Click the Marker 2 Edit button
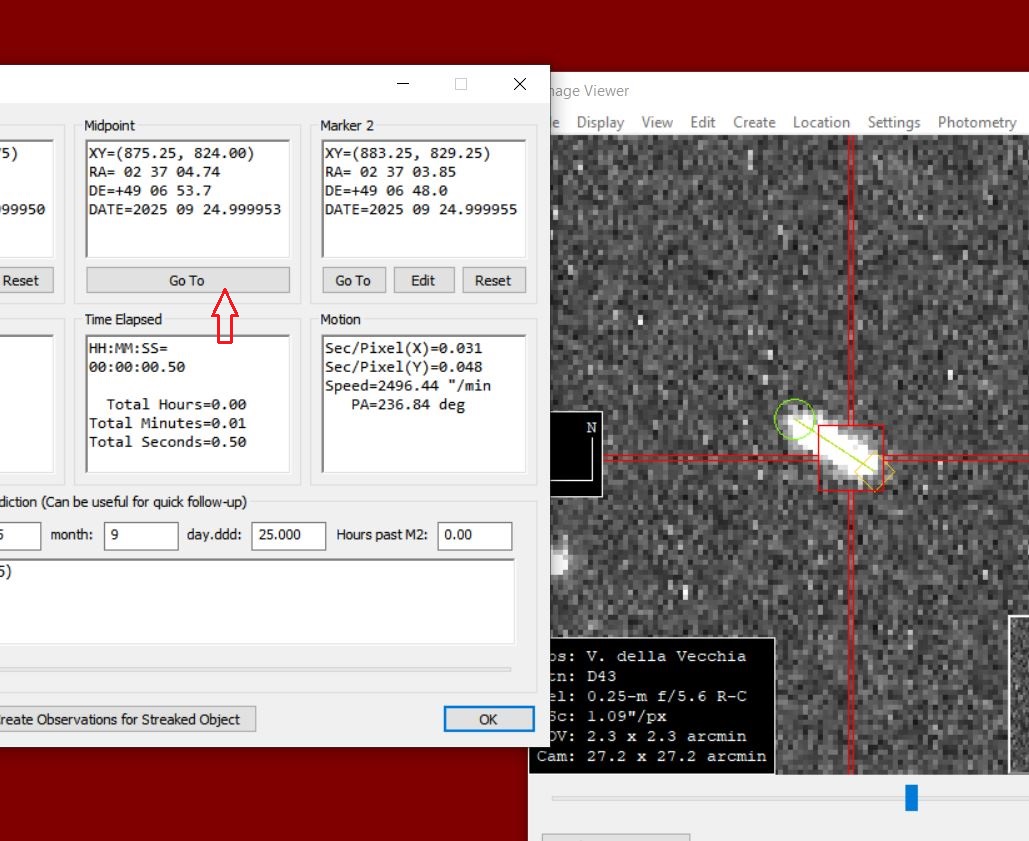 click(x=423, y=280)
